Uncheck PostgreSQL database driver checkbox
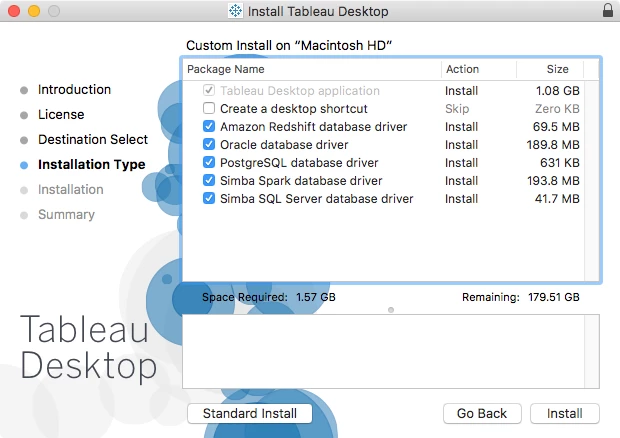The height and width of the screenshot is (438, 620). [x=209, y=162]
